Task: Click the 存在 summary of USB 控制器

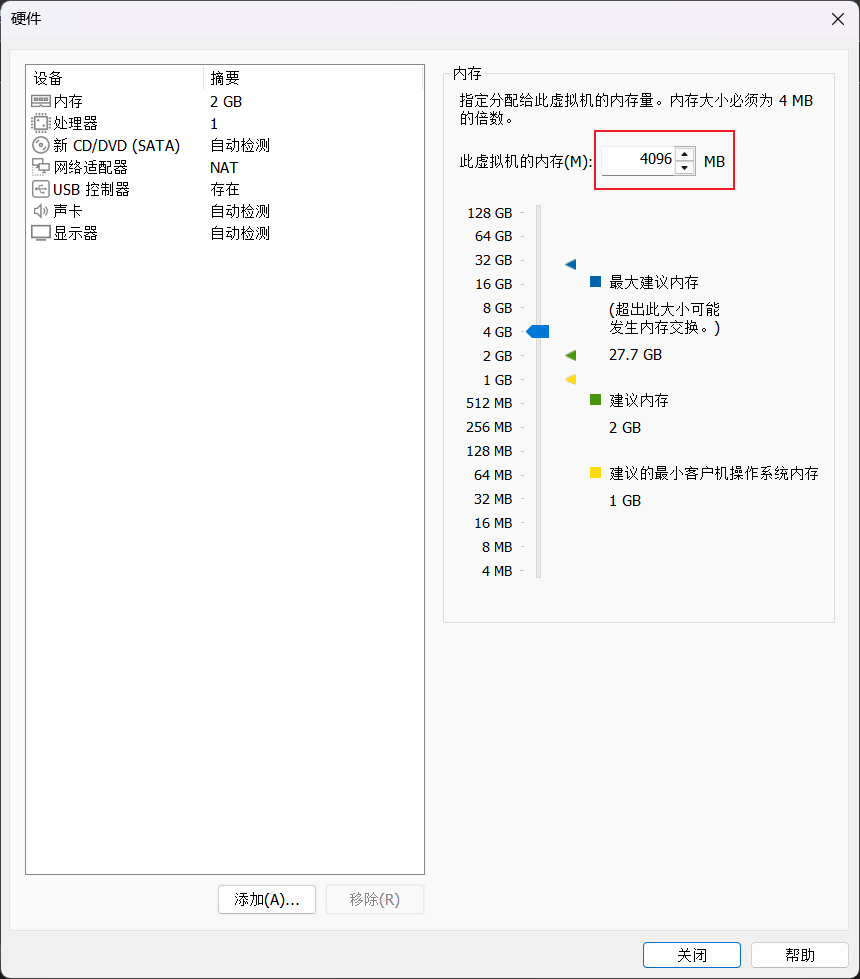Action: [x=225, y=189]
